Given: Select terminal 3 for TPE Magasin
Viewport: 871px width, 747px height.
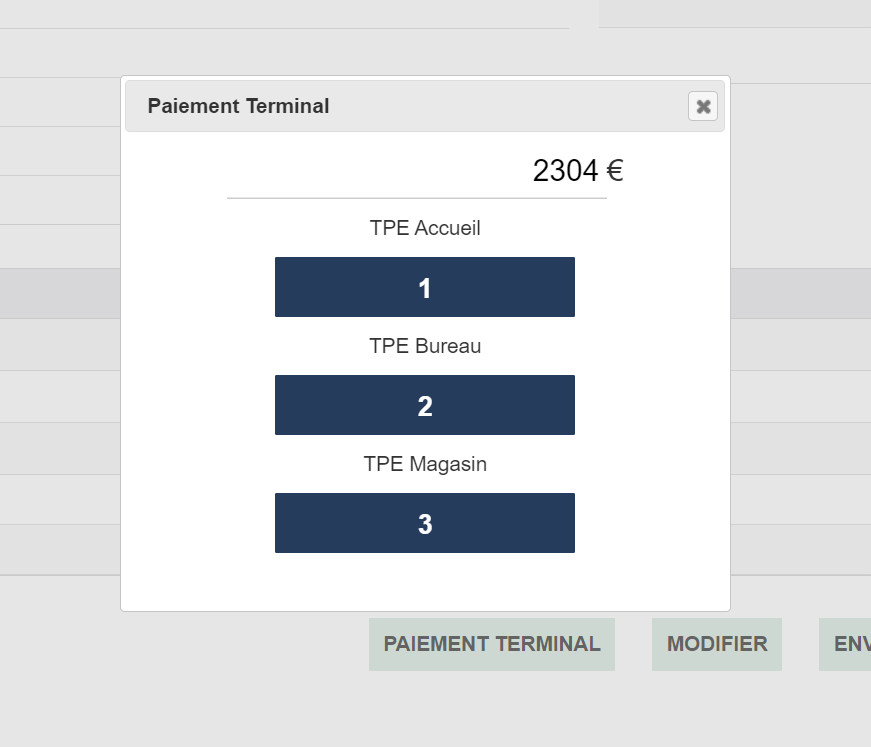Looking at the screenshot, I should coord(424,524).
